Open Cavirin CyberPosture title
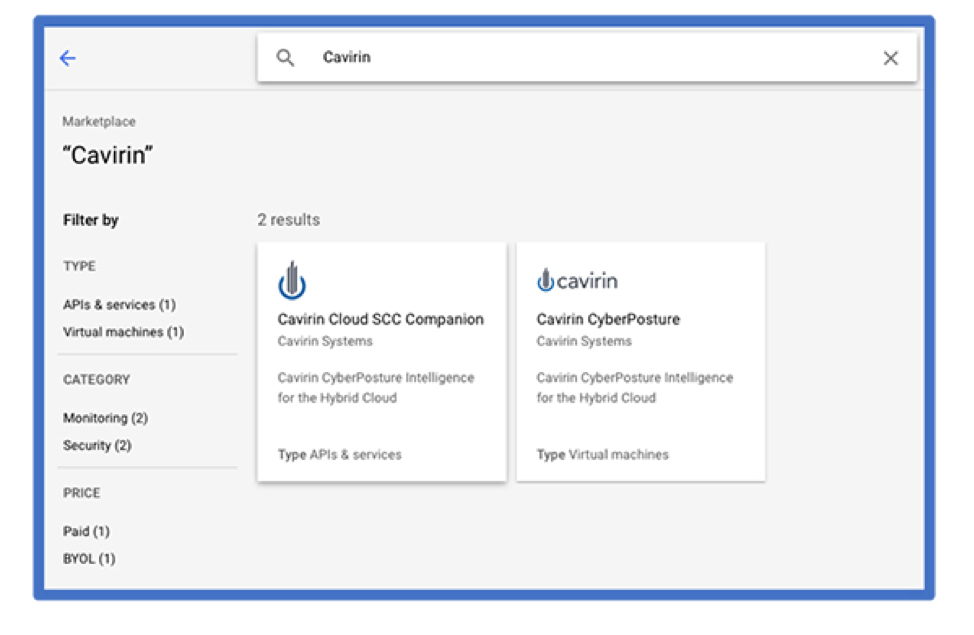Screen dimensions: 974x635 coord(608,319)
